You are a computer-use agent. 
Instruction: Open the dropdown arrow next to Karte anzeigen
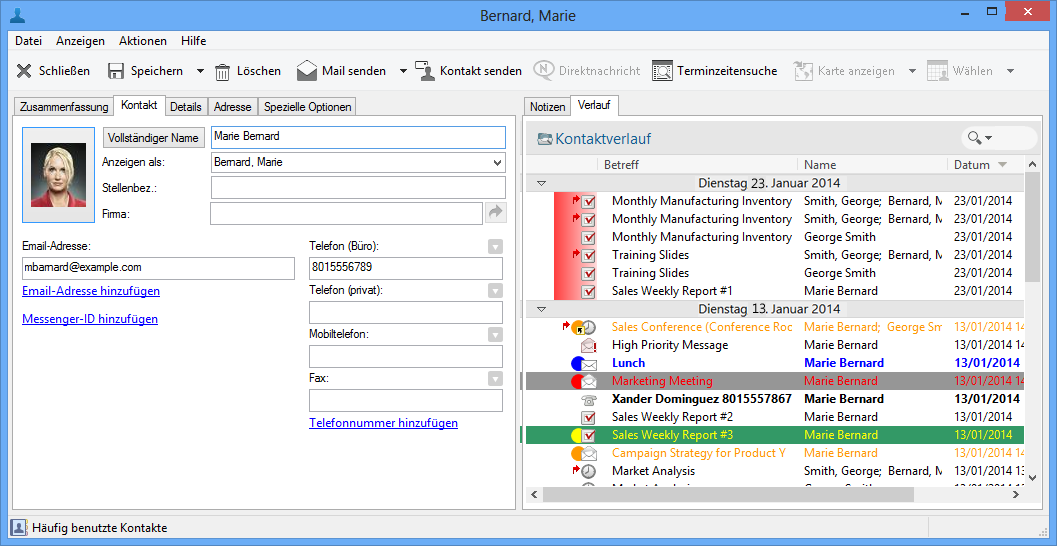[912, 71]
